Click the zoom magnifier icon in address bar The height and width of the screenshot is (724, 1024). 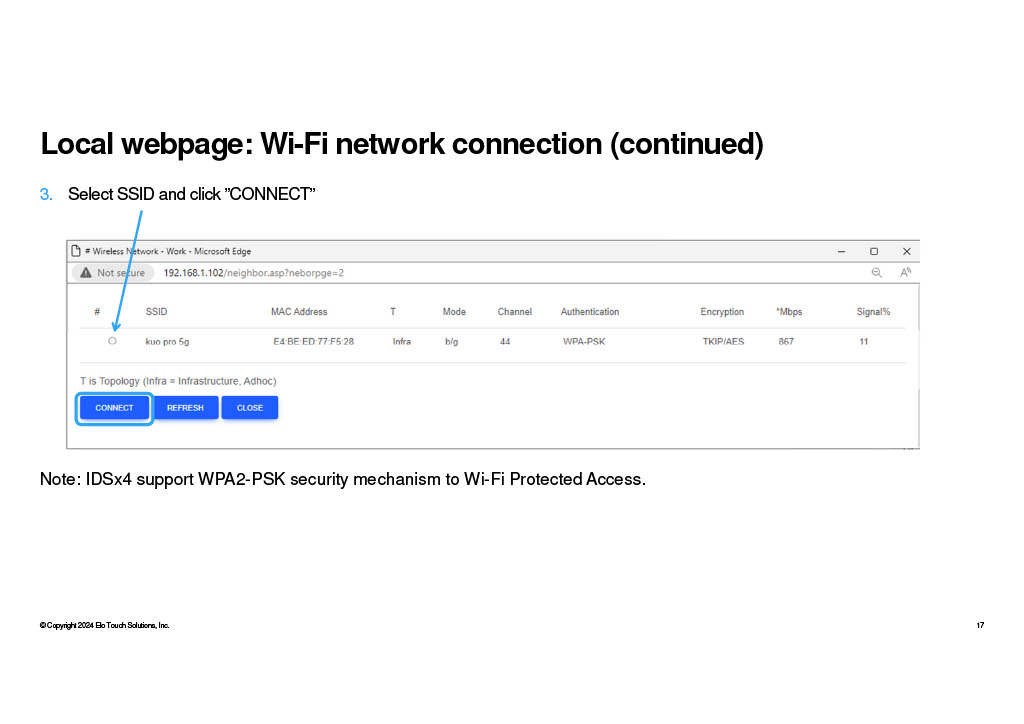876,273
